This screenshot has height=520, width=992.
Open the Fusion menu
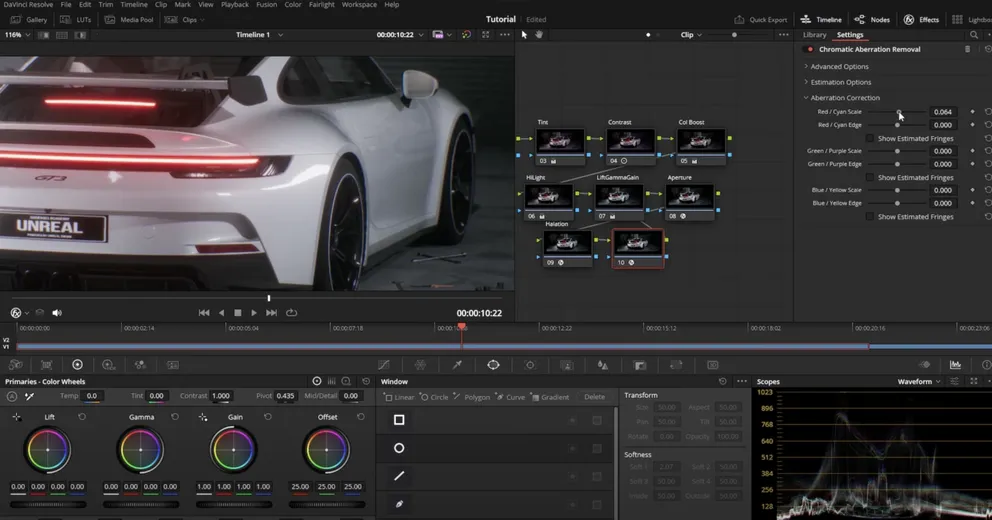pos(266,4)
